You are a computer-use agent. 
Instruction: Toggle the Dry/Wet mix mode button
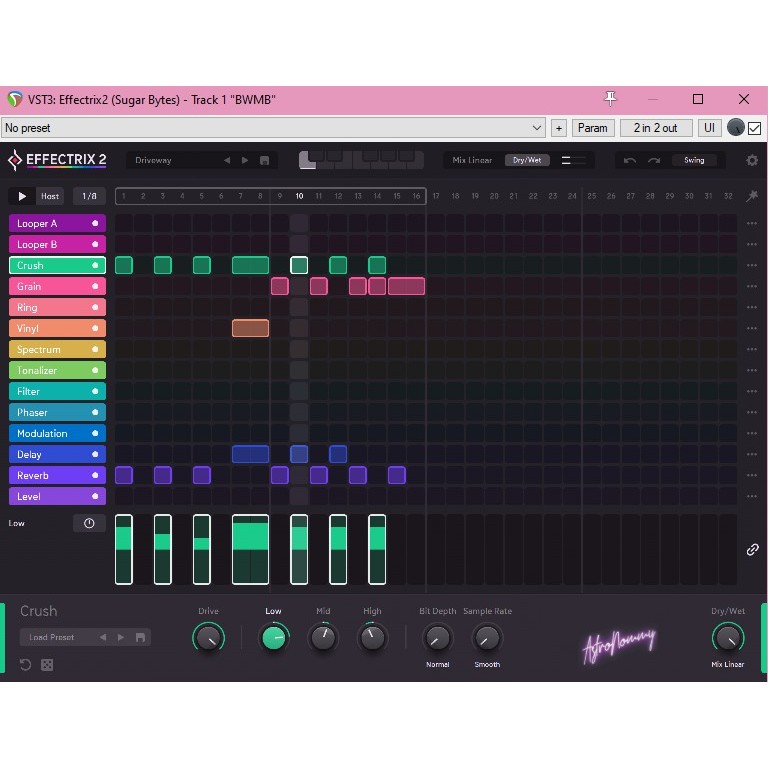point(527,160)
